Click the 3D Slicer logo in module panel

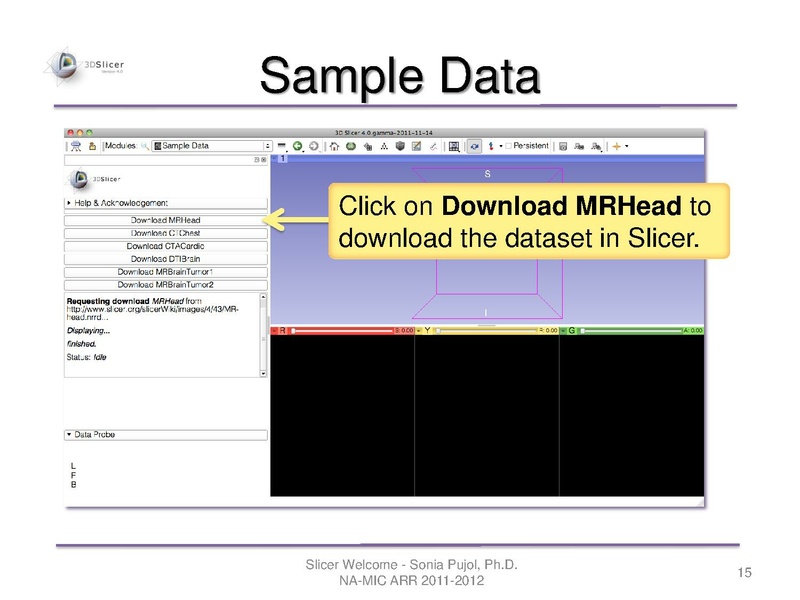pyautogui.click(x=93, y=179)
